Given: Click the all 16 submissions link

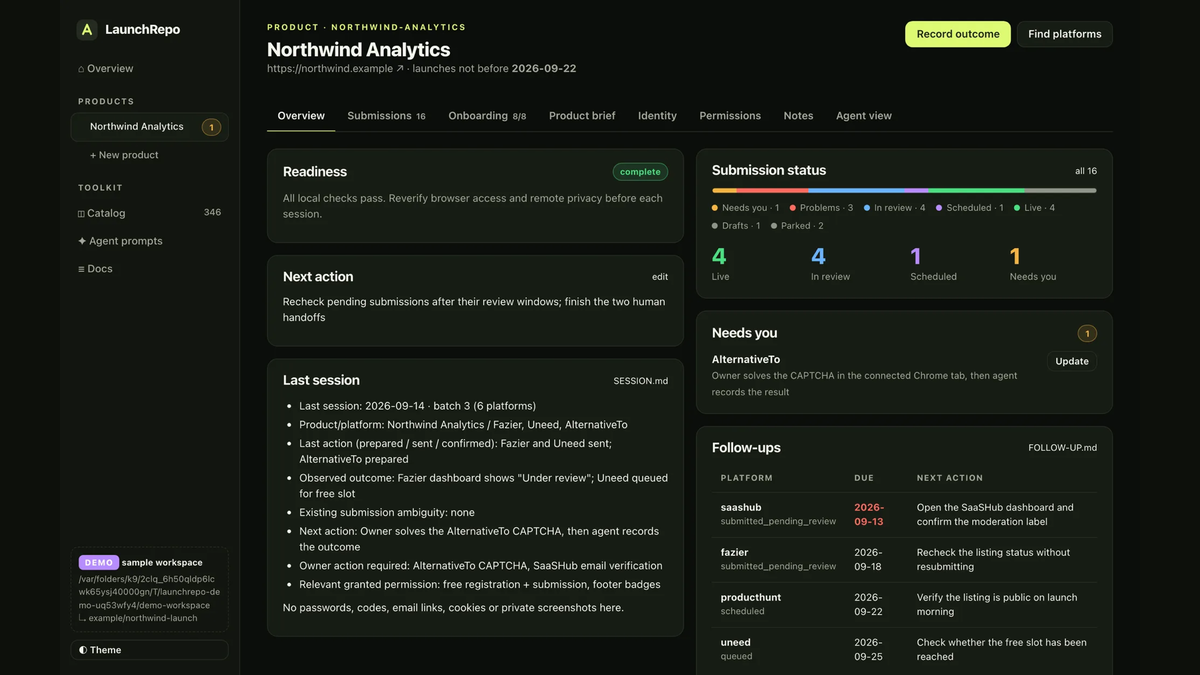Looking at the screenshot, I should (1086, 171).
